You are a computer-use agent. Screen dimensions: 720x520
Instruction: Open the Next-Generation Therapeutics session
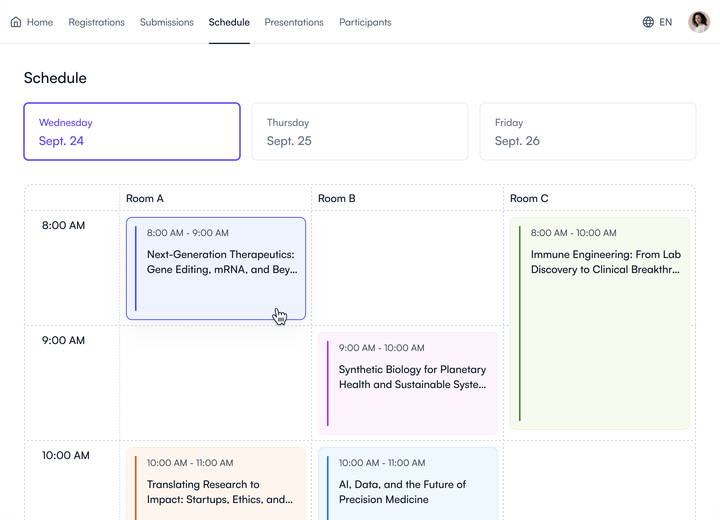pyautogui.click(x=216, y=268)
